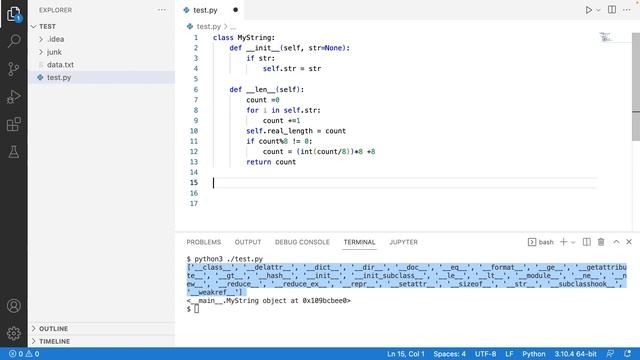Click 'def __len__(self):' line
Image resolution: width=640 pixels, height=360 pixels.
tap(267, 89)
